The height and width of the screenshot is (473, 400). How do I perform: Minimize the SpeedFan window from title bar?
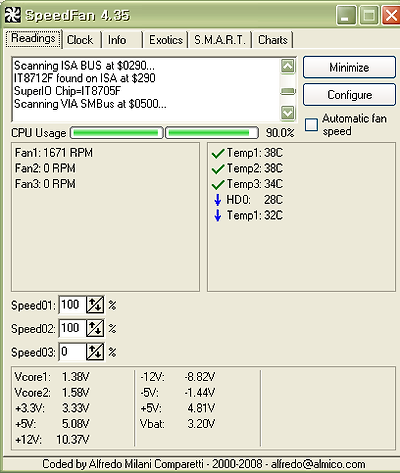pyautogui.click(x=346, y=15)
